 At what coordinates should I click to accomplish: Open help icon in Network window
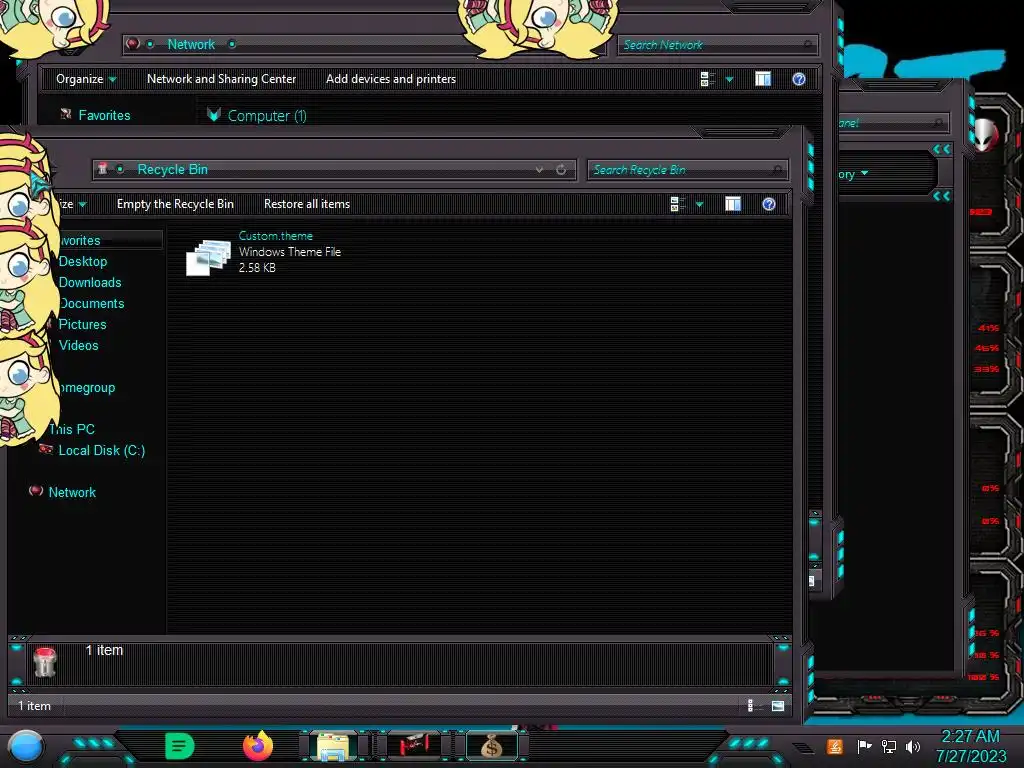(x=799, y=79)
